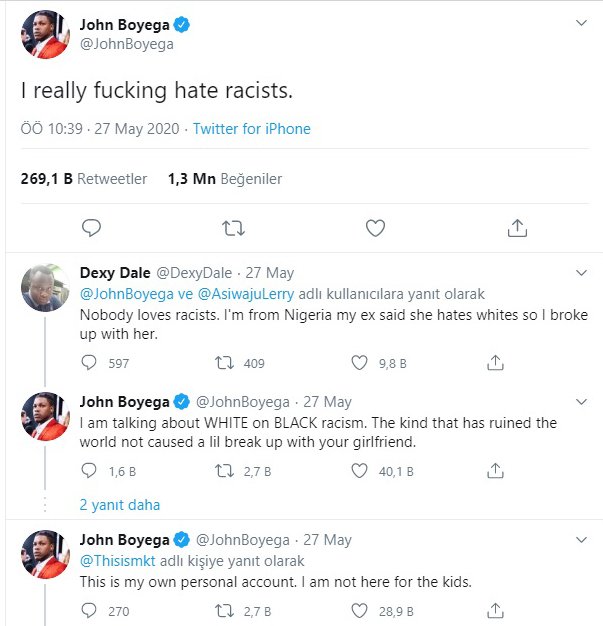
Task: Share the main tweet
Action: 517,228
